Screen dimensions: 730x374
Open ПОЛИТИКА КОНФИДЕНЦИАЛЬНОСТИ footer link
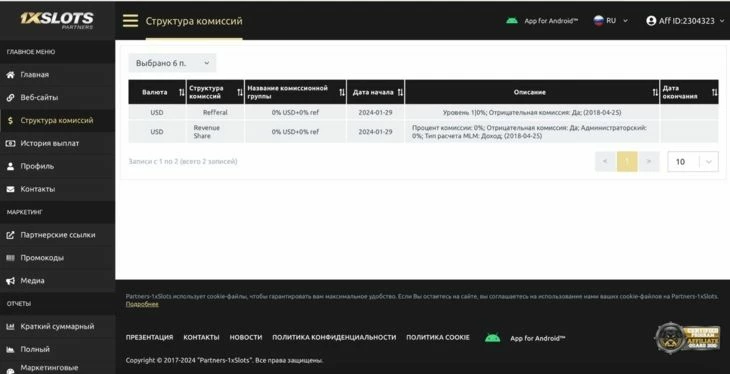334,337
